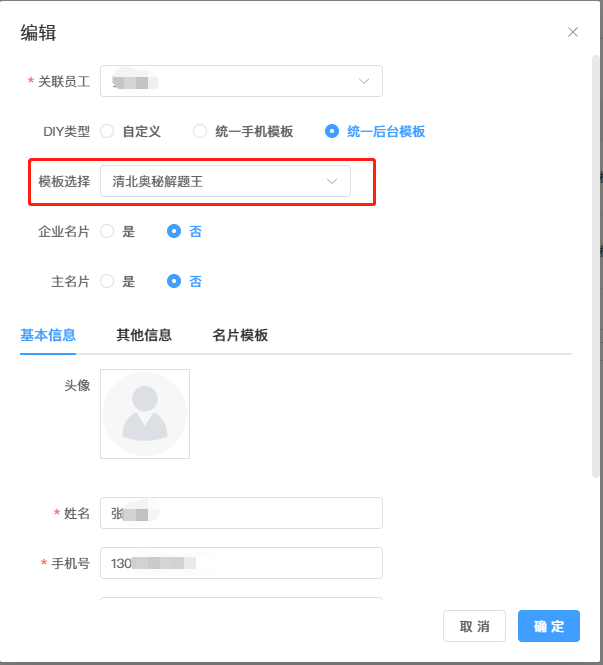Click the avatar placeholder image

(x=145, y=414)
